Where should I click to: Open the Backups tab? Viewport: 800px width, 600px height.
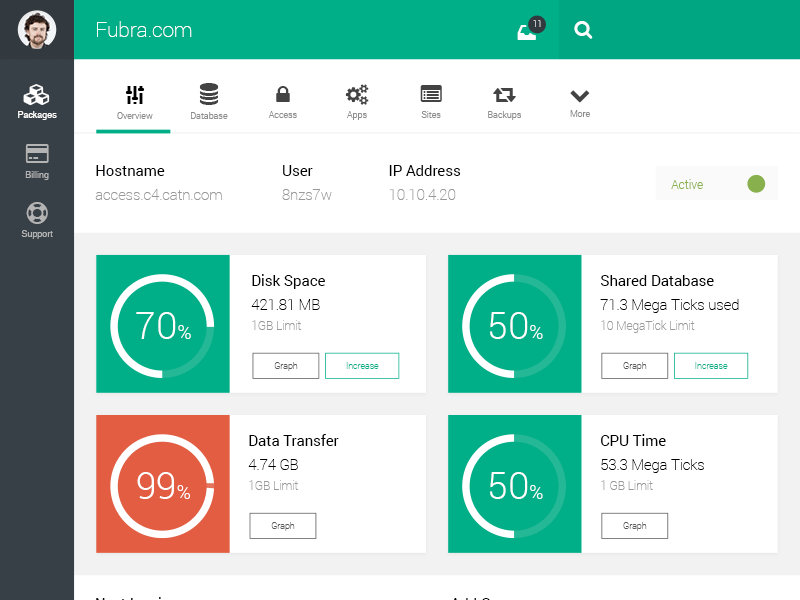[x=504, y=101]
